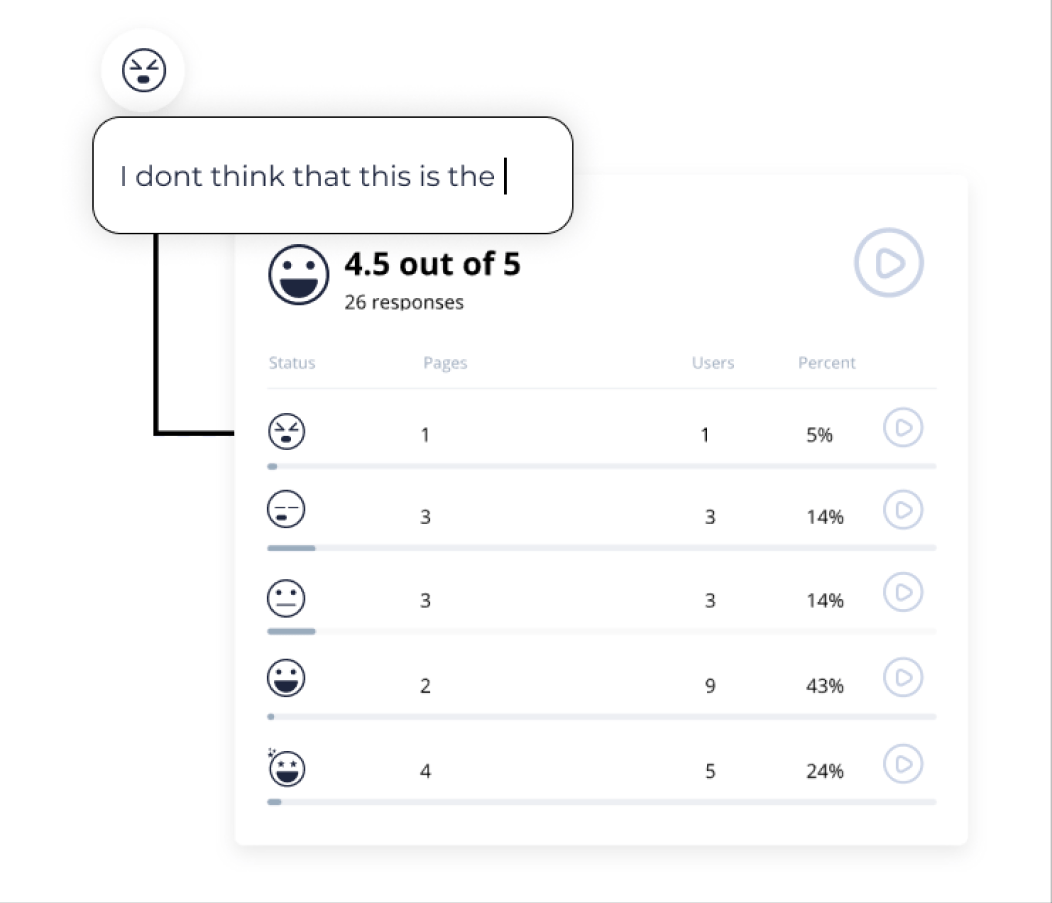Click the annoyed face in the first 14% row
Viewport: 1052px width, 903px height.
pyautogui.click(x=286, y=509)
